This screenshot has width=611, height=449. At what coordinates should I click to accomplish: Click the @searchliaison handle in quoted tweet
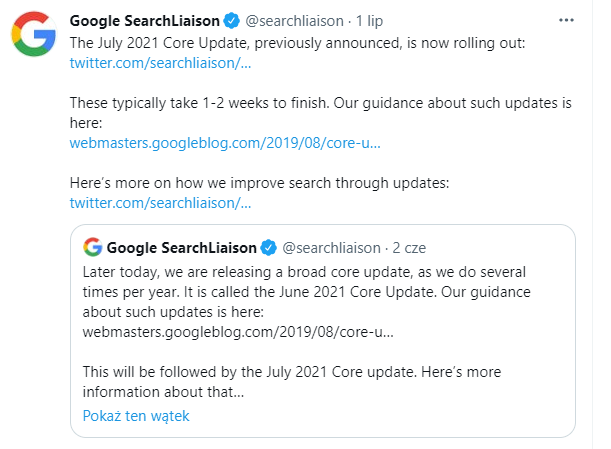click(331, 248)
